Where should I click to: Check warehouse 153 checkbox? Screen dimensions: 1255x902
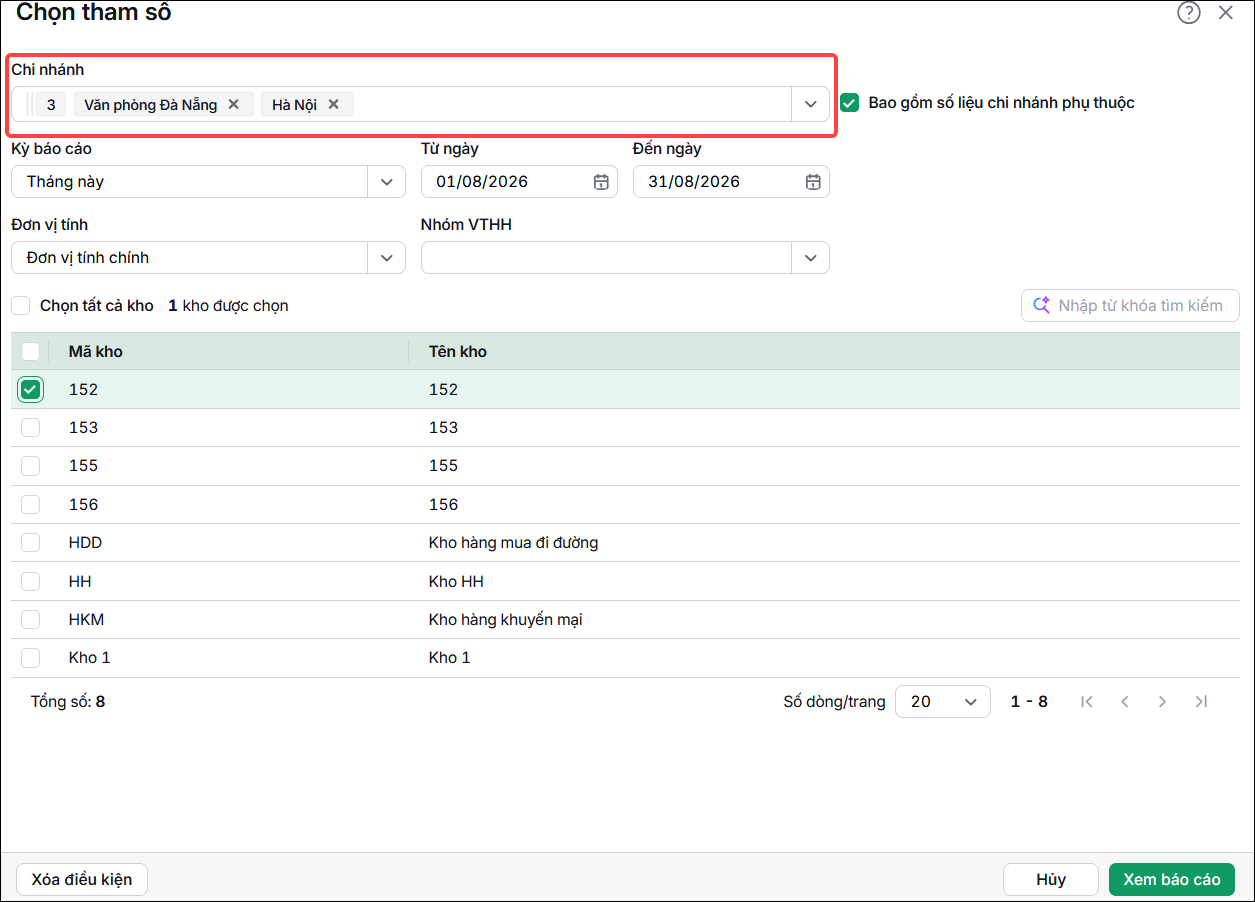[31, 427]
